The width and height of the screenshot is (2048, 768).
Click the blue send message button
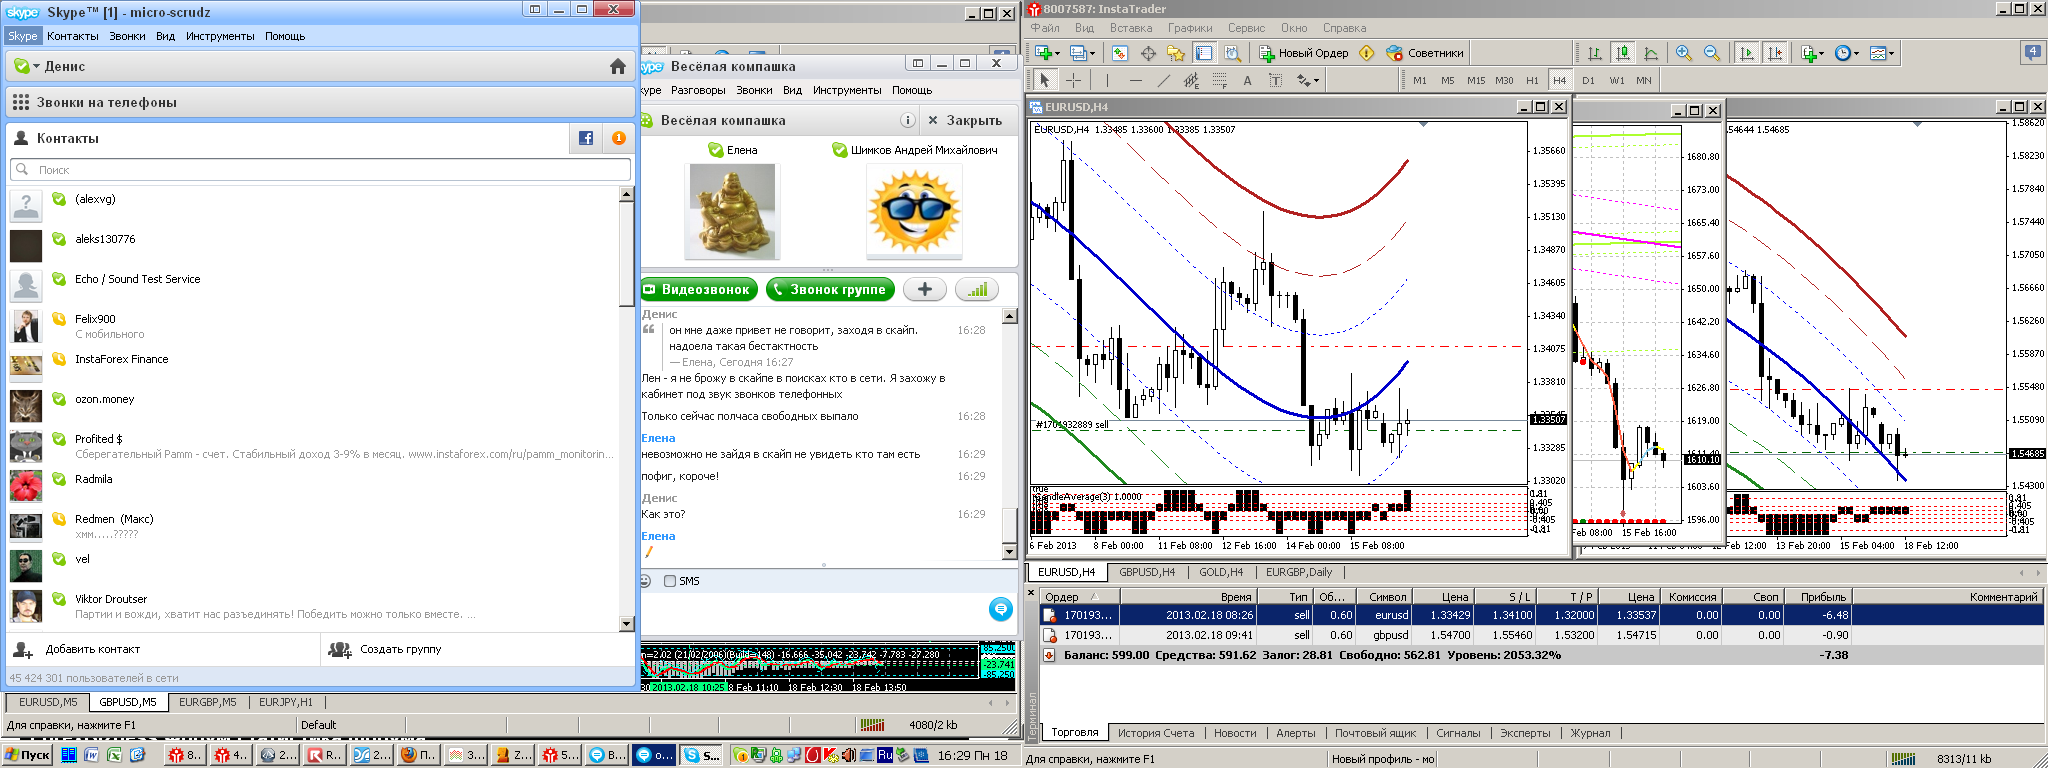[x=1001, y=609]
